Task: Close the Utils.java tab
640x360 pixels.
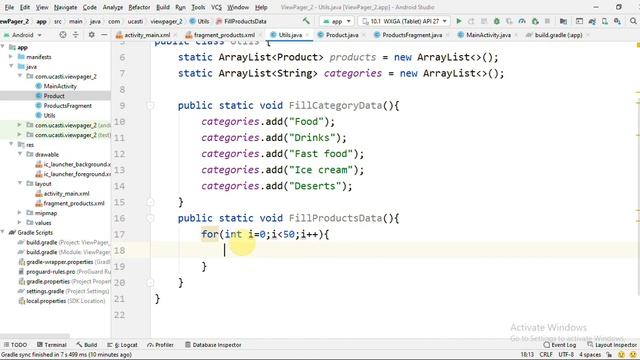Action: pos(307,35)
